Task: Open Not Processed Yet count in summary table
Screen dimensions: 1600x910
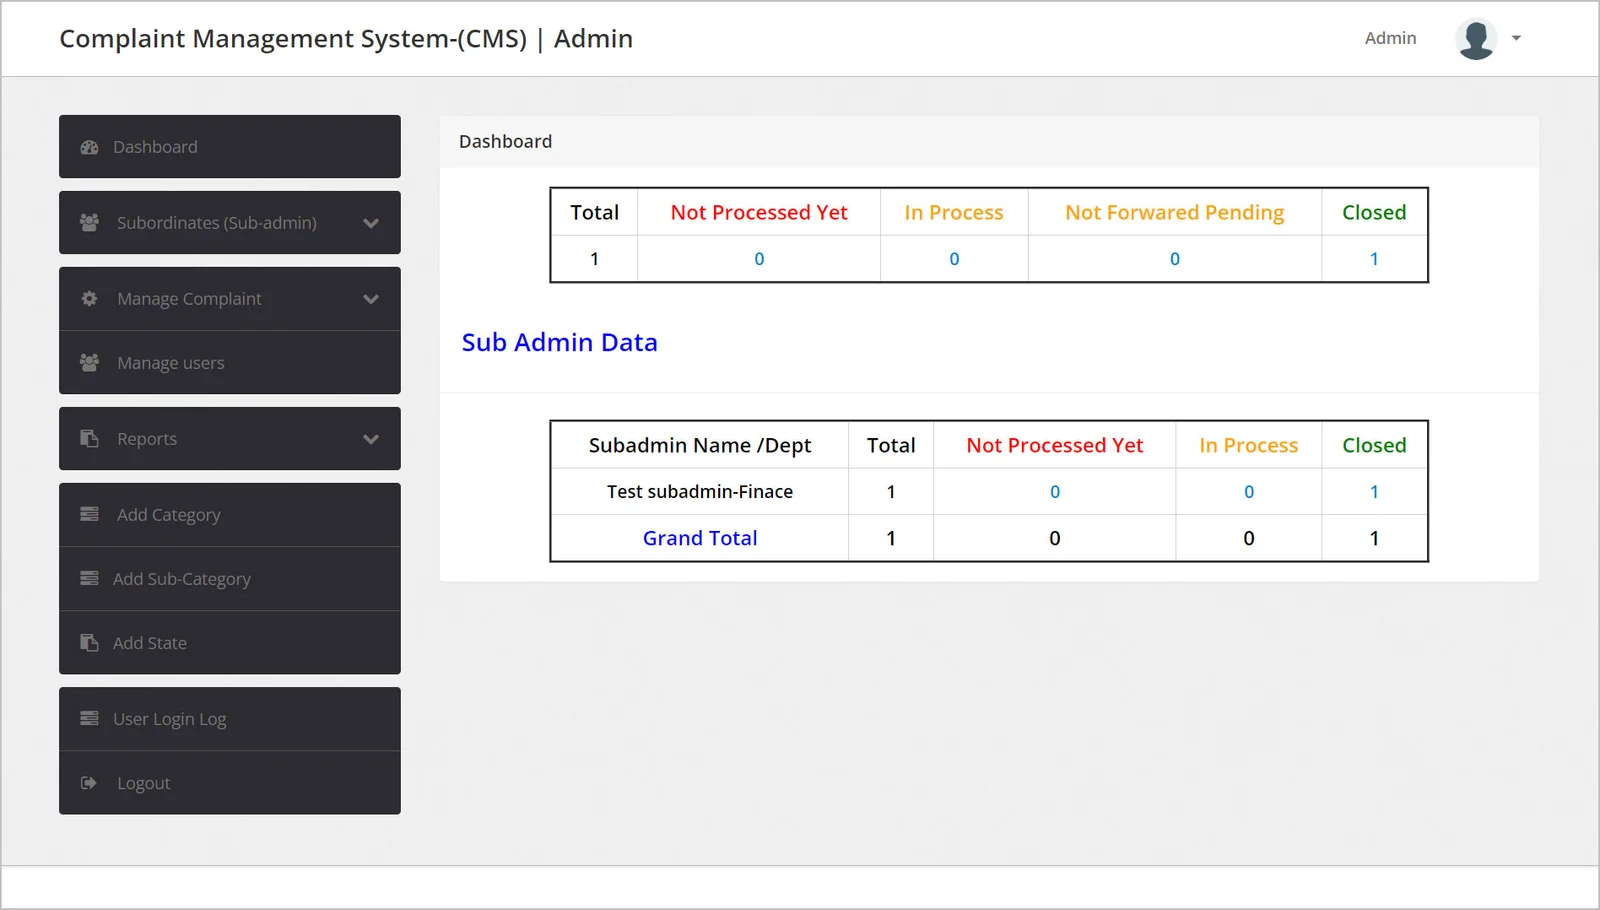Action: (x=759, y=259)
